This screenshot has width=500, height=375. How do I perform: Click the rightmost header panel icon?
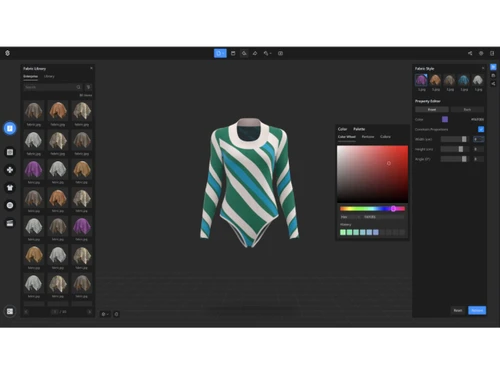(492, 53)
